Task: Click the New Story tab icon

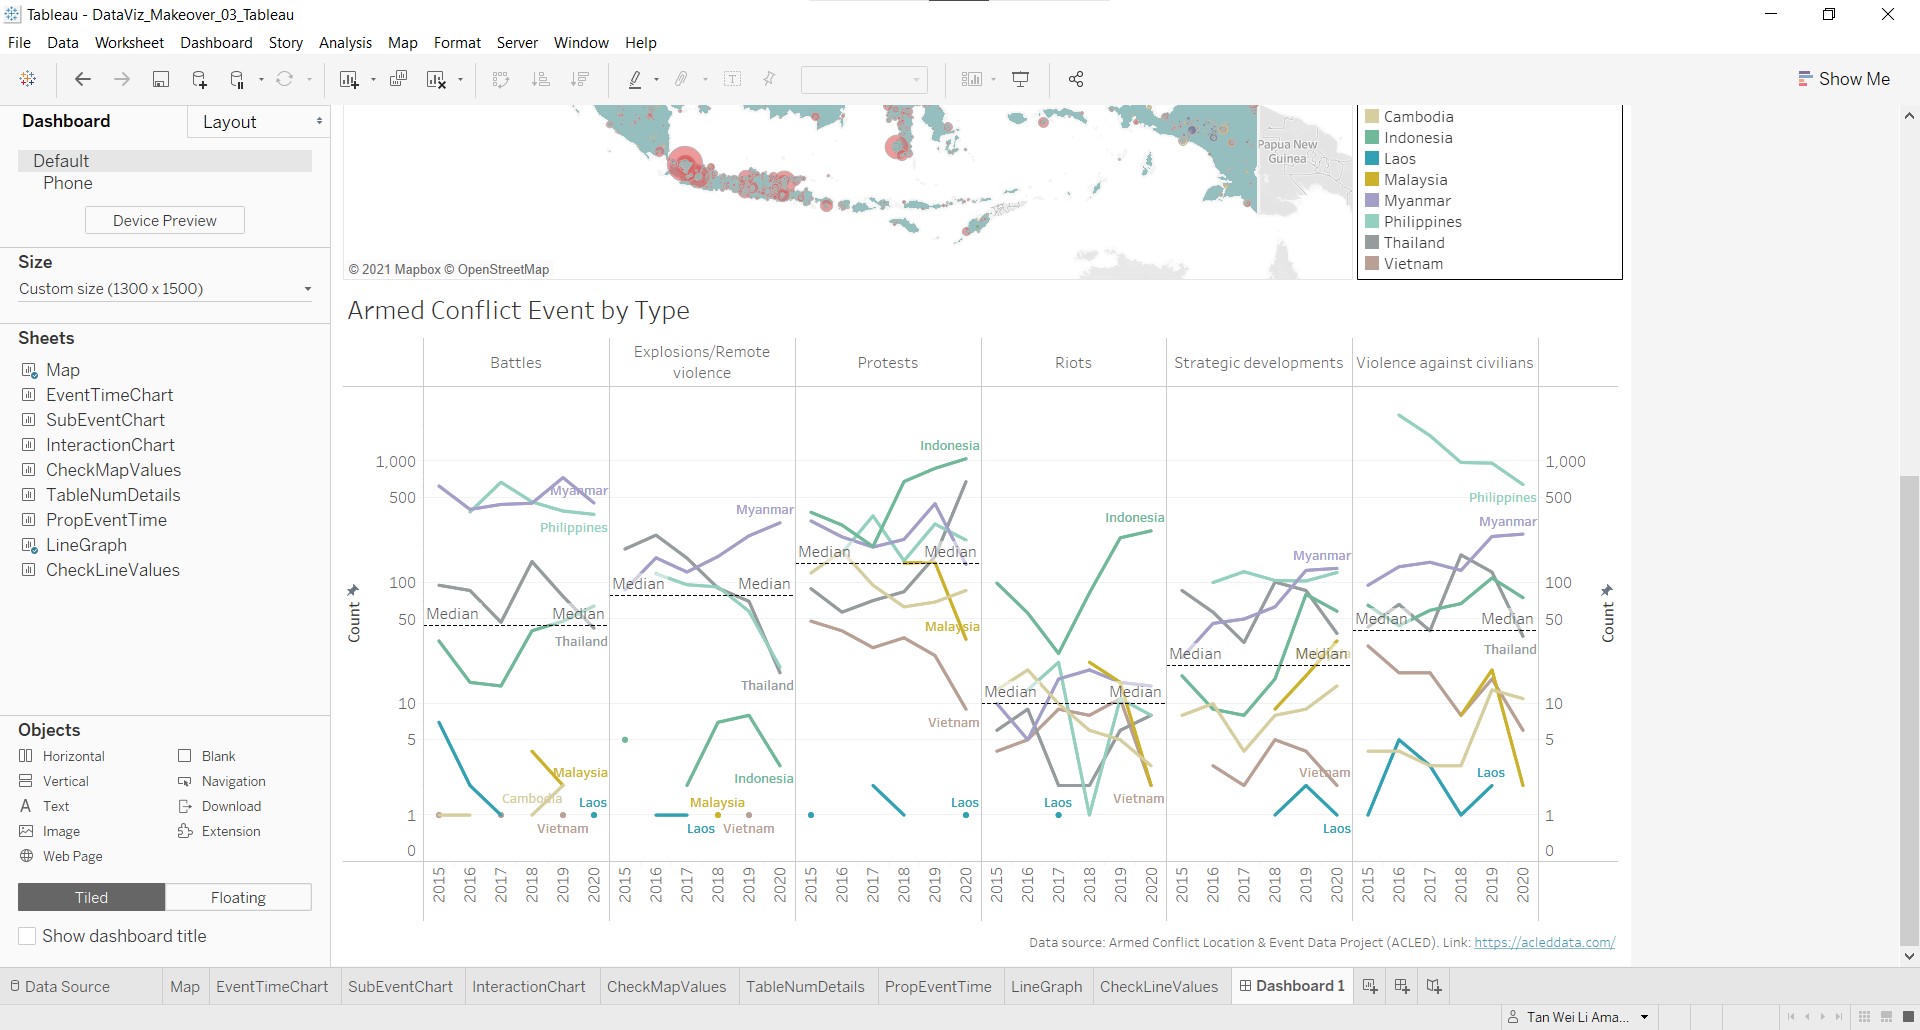Action: (1434, 987)
